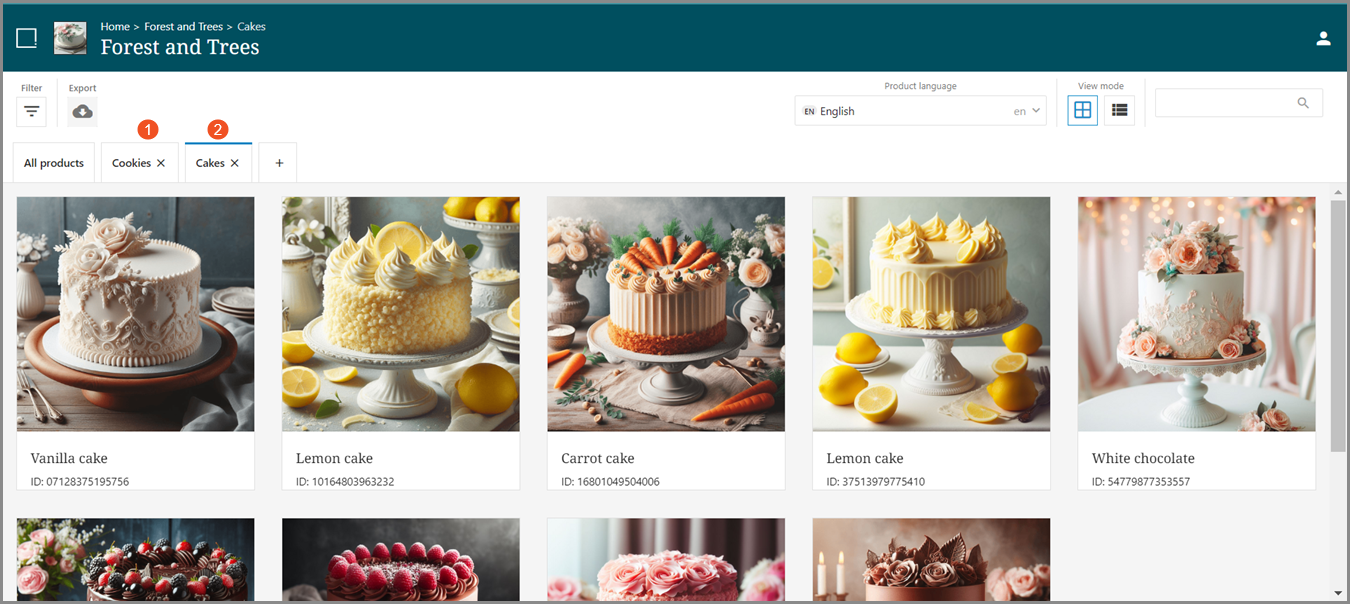Go to Home in breadcrumb
The width and height of the screenshot is (1350, 604).
click(115, 27)
